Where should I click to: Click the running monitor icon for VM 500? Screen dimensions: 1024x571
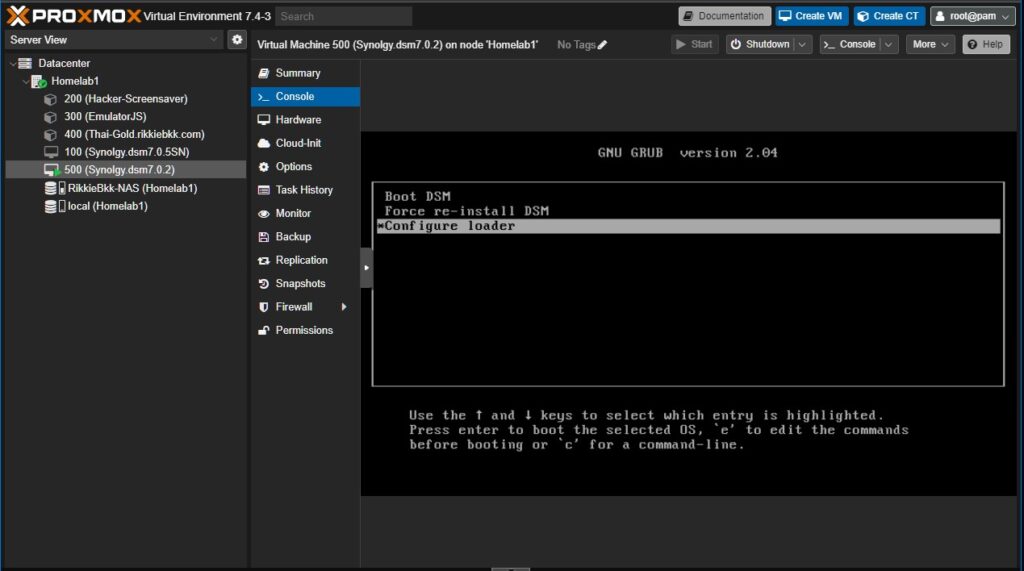[x=52, y=170]
